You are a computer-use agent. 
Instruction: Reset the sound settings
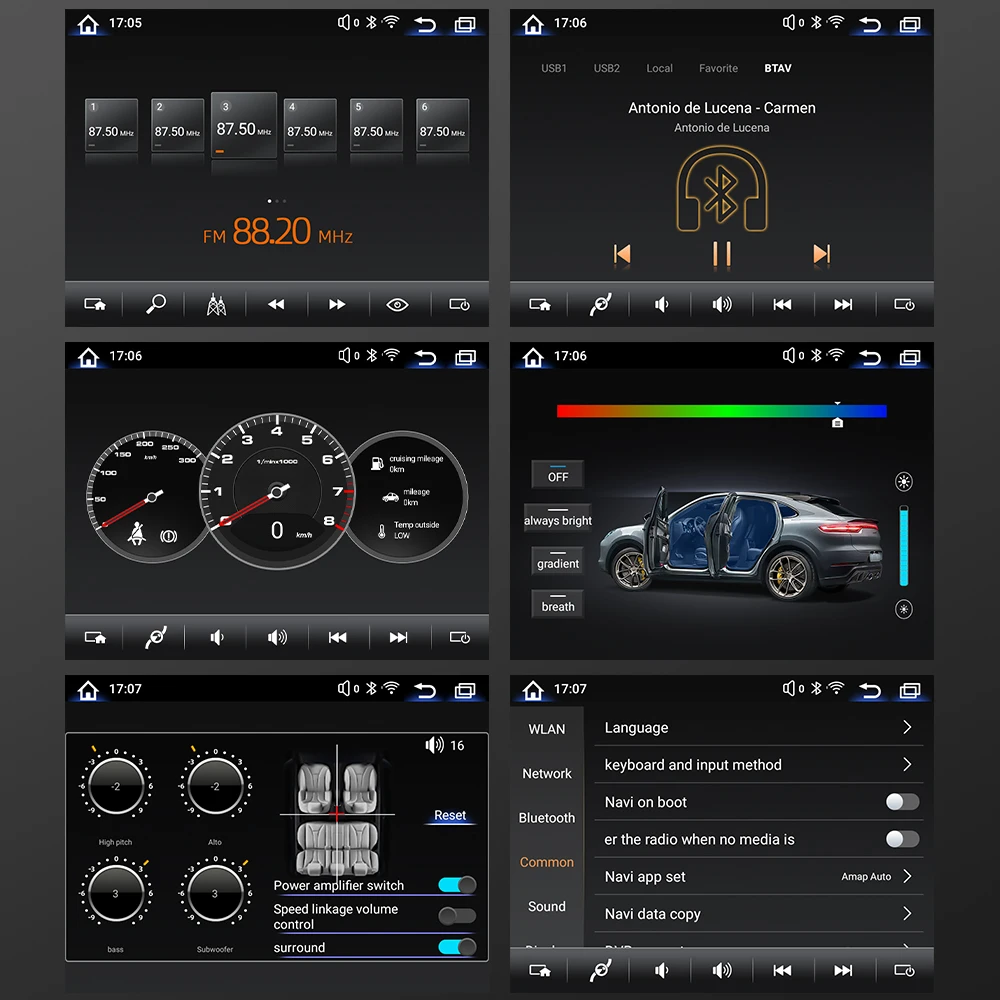tap(450, 815)
